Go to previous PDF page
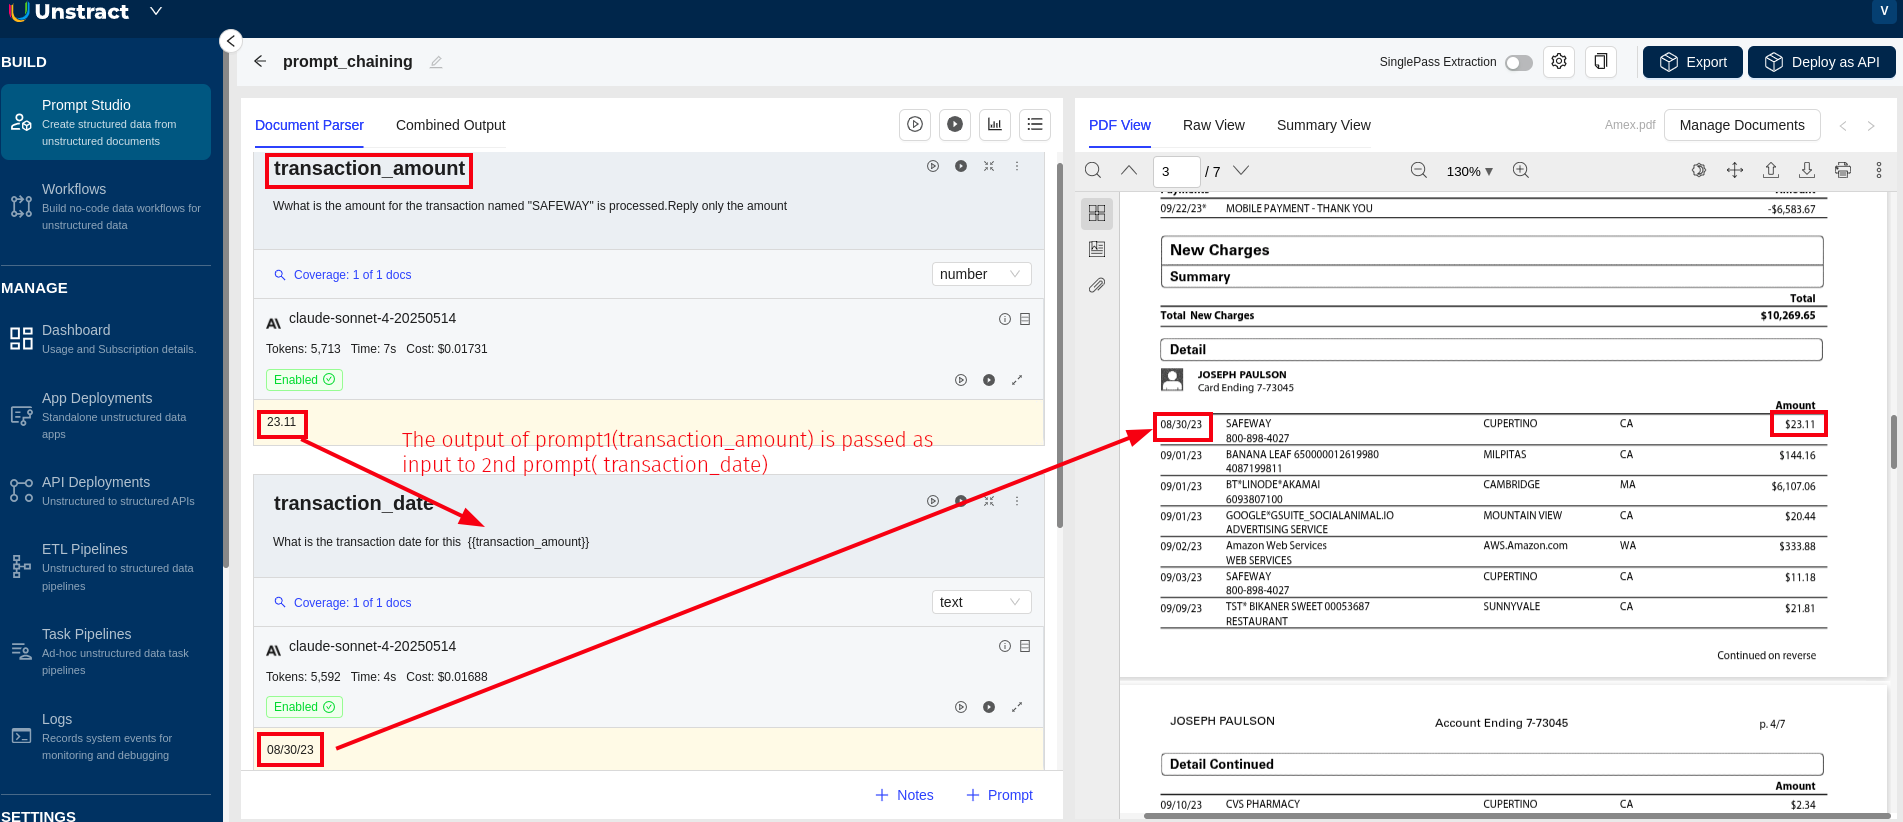1903x822 pixels. pyautogui.click(x=1129, y=171)
